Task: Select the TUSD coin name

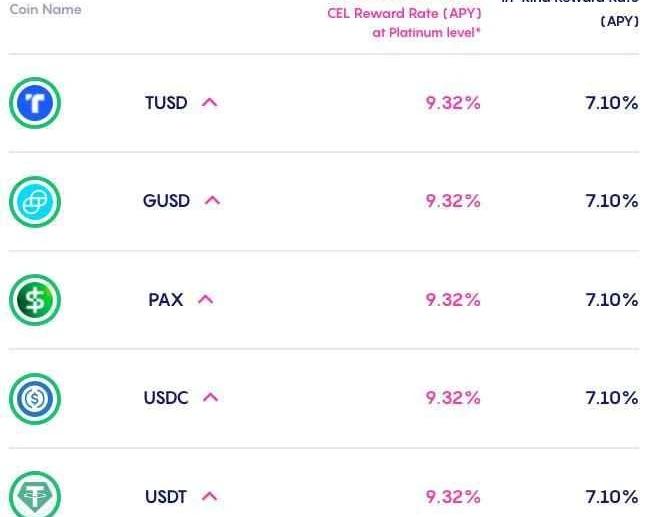Action: click(166, 103)
